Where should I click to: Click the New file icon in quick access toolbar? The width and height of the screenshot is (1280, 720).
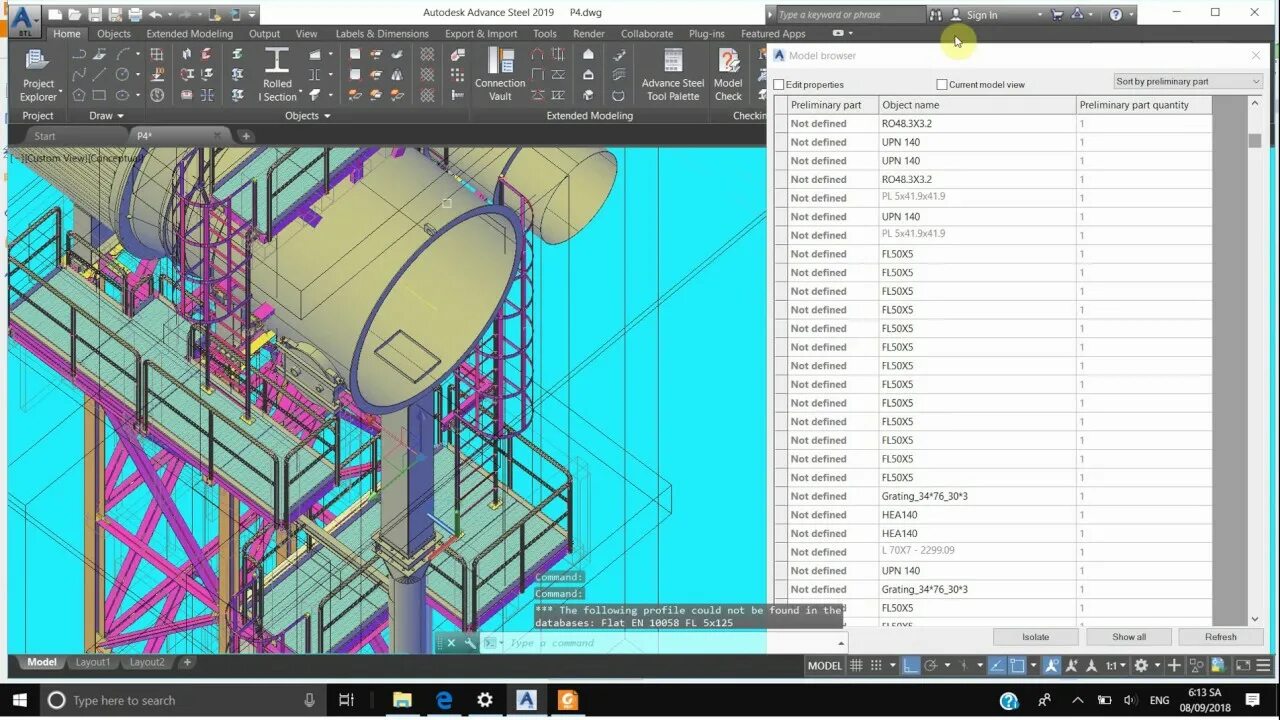coord(55,15)
